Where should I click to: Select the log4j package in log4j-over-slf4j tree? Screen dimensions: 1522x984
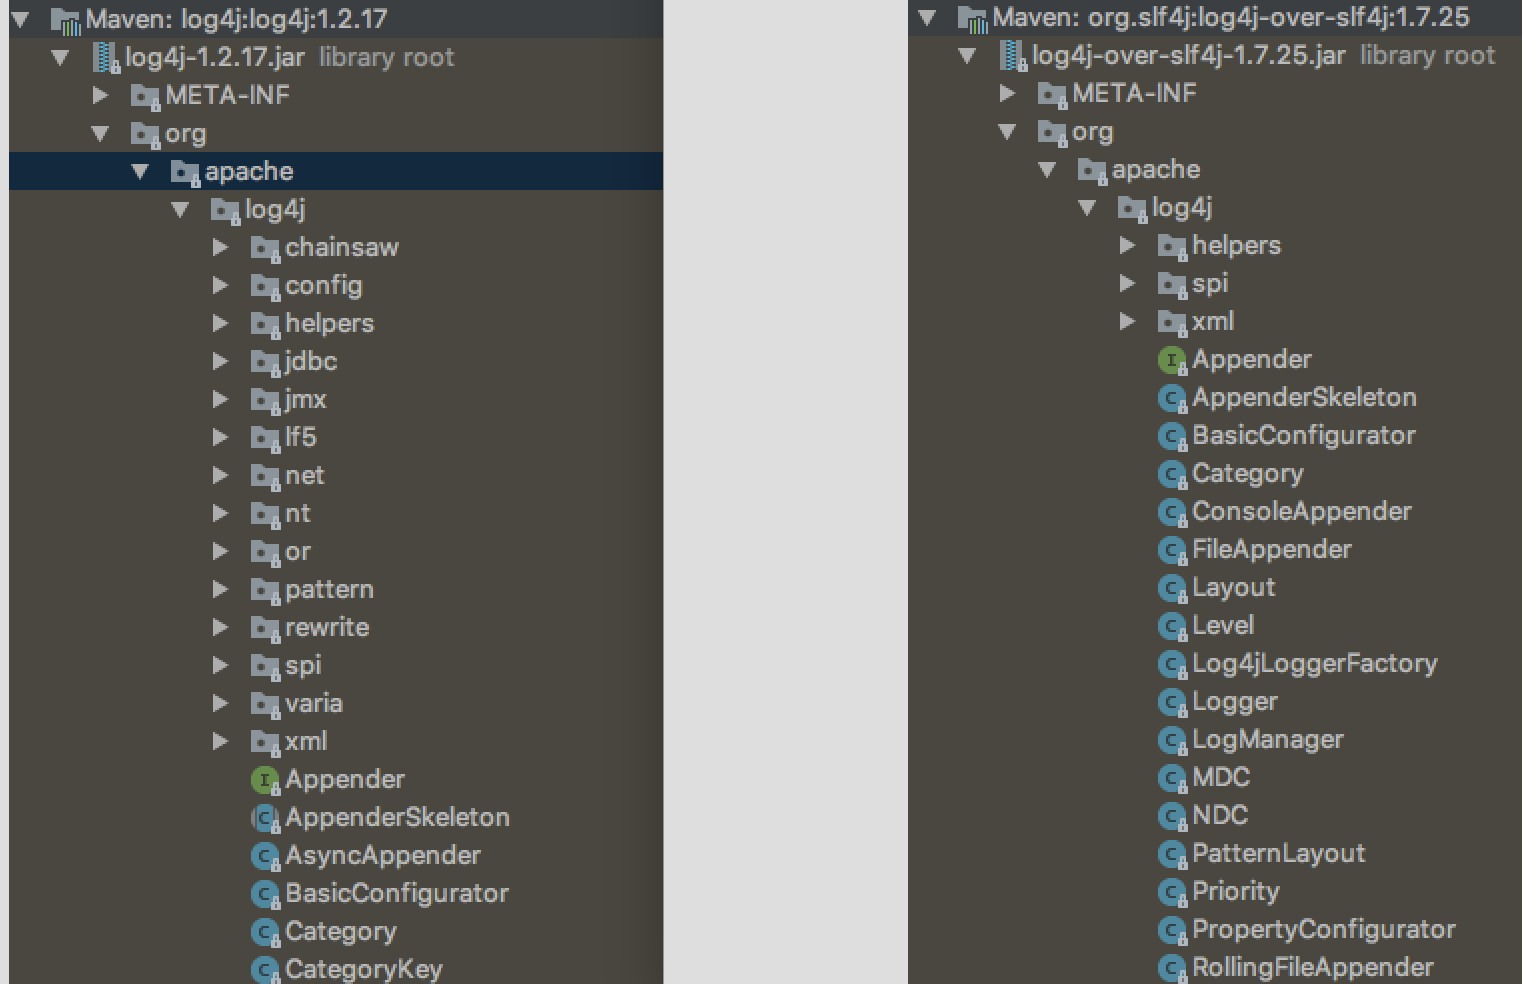[1181, 207]
